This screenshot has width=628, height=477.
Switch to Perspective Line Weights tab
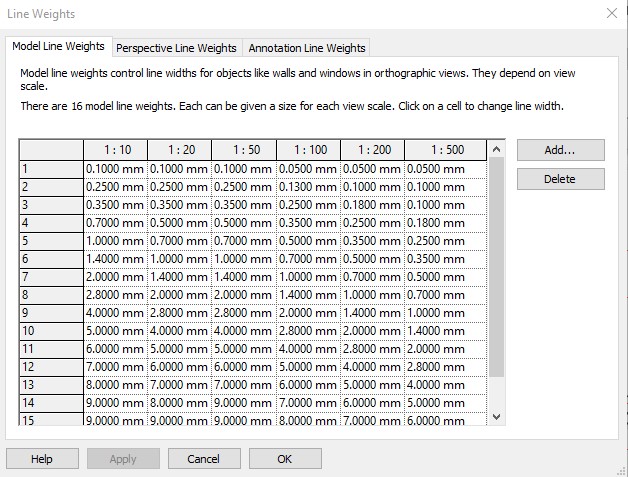(x=176, y=48)
